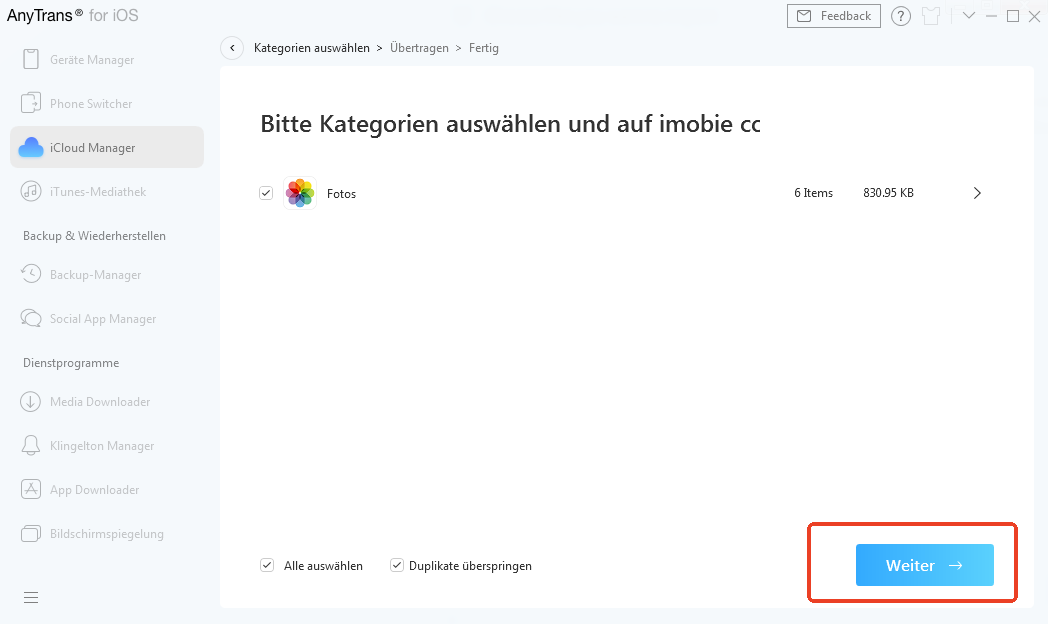Open the iTunes-Mediathek manager
Screen dimensions: 1048x624
[98, 191]
